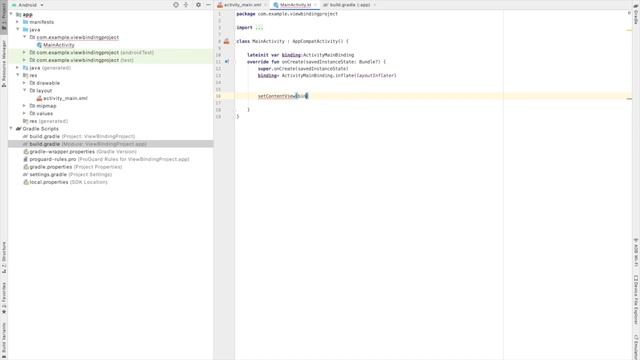
Task: Collapse the res folder arrow
Action: tap(18, 75)
